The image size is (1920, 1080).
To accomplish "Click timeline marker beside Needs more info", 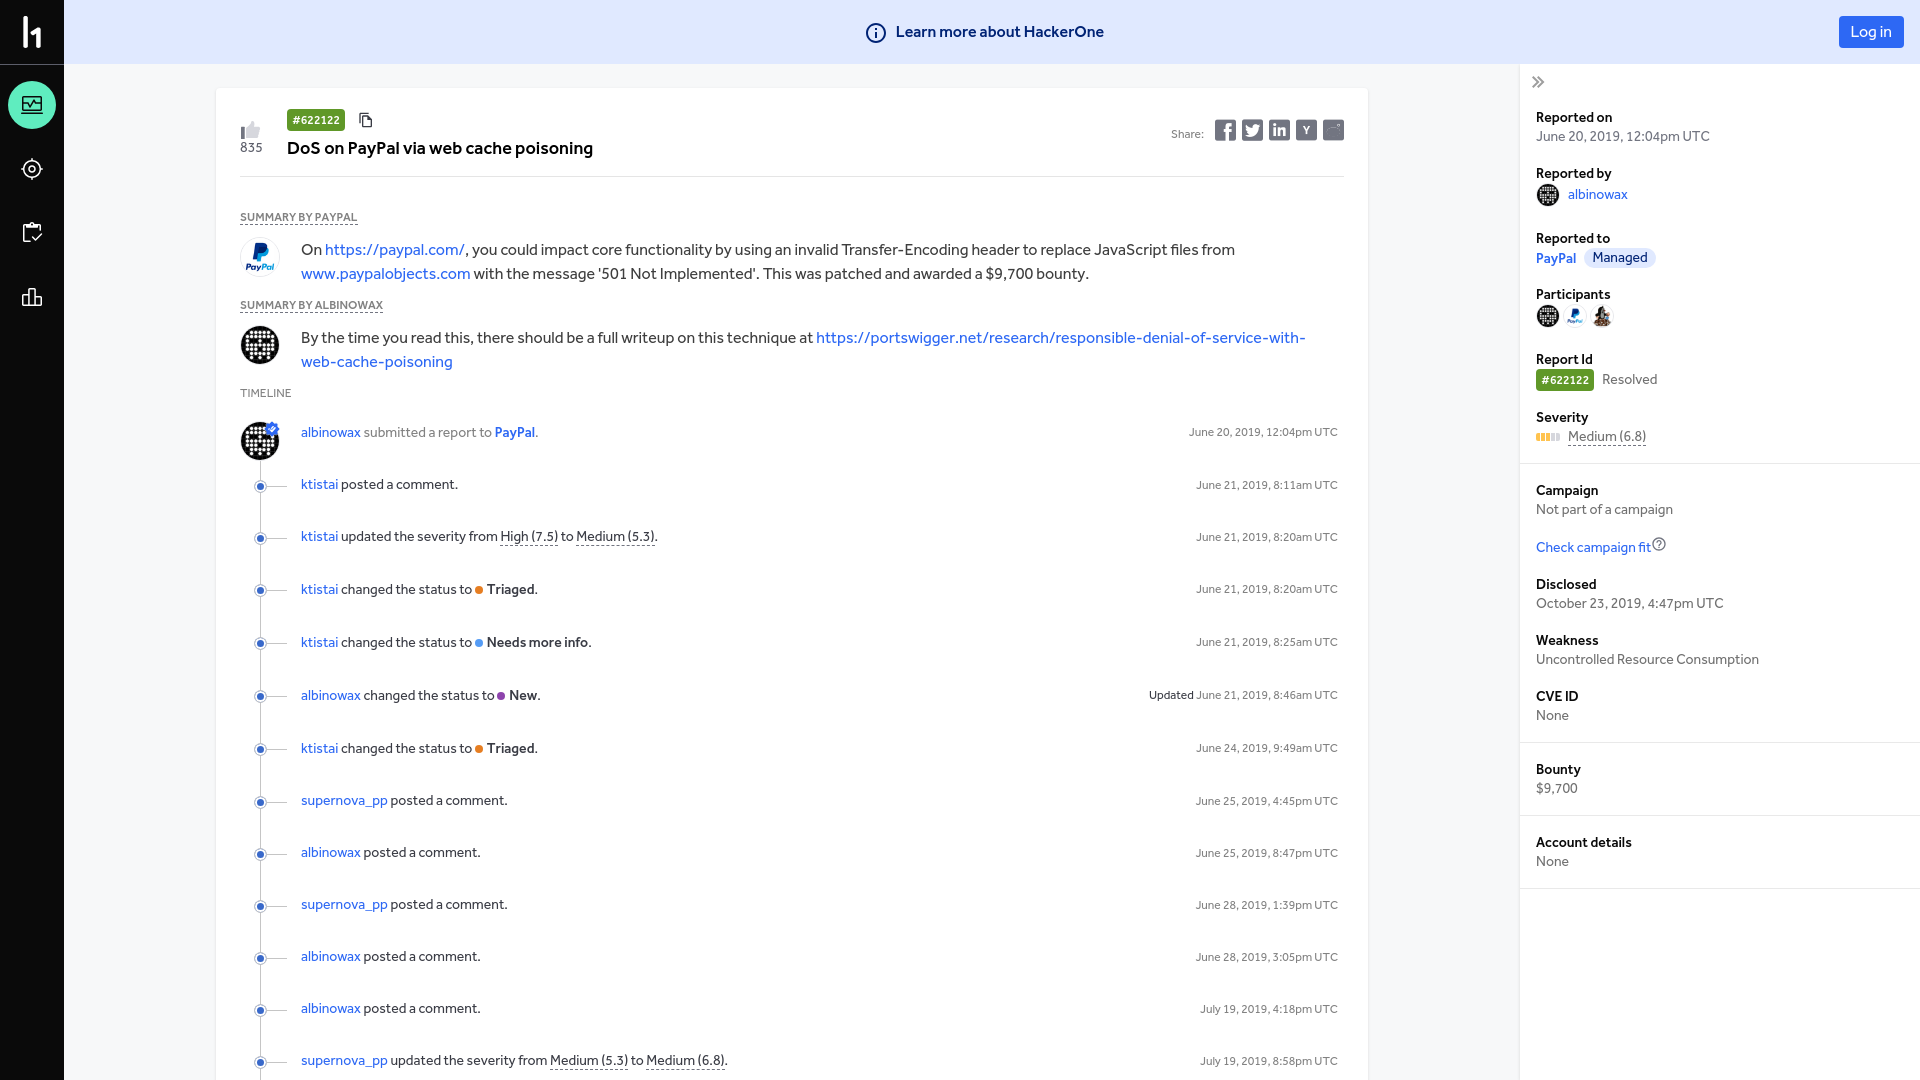I will click(260, 643).
